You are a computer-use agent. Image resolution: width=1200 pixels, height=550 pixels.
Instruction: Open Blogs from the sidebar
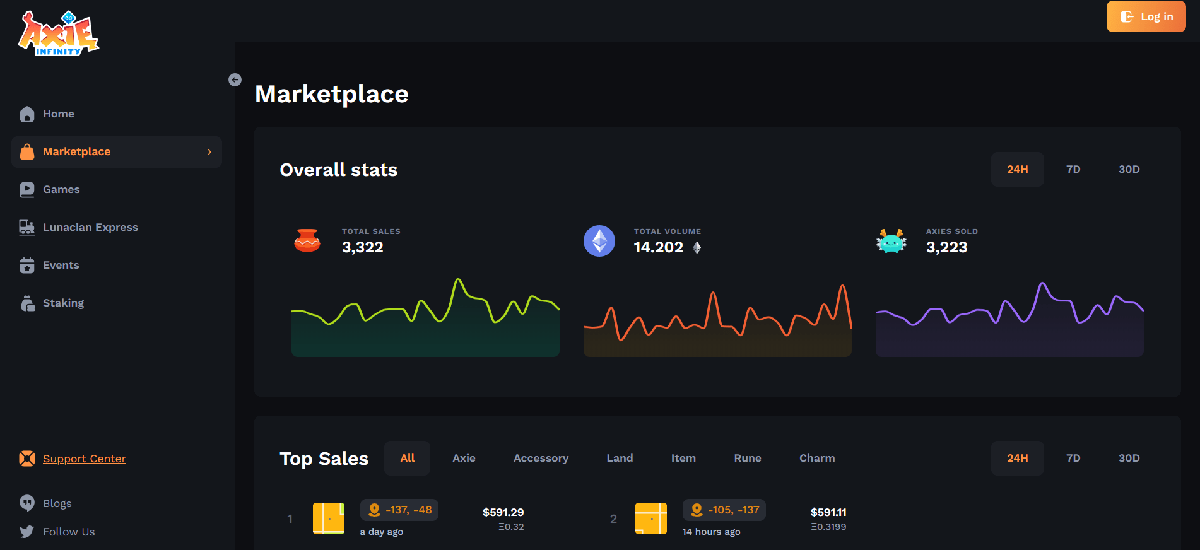(57, 504)
